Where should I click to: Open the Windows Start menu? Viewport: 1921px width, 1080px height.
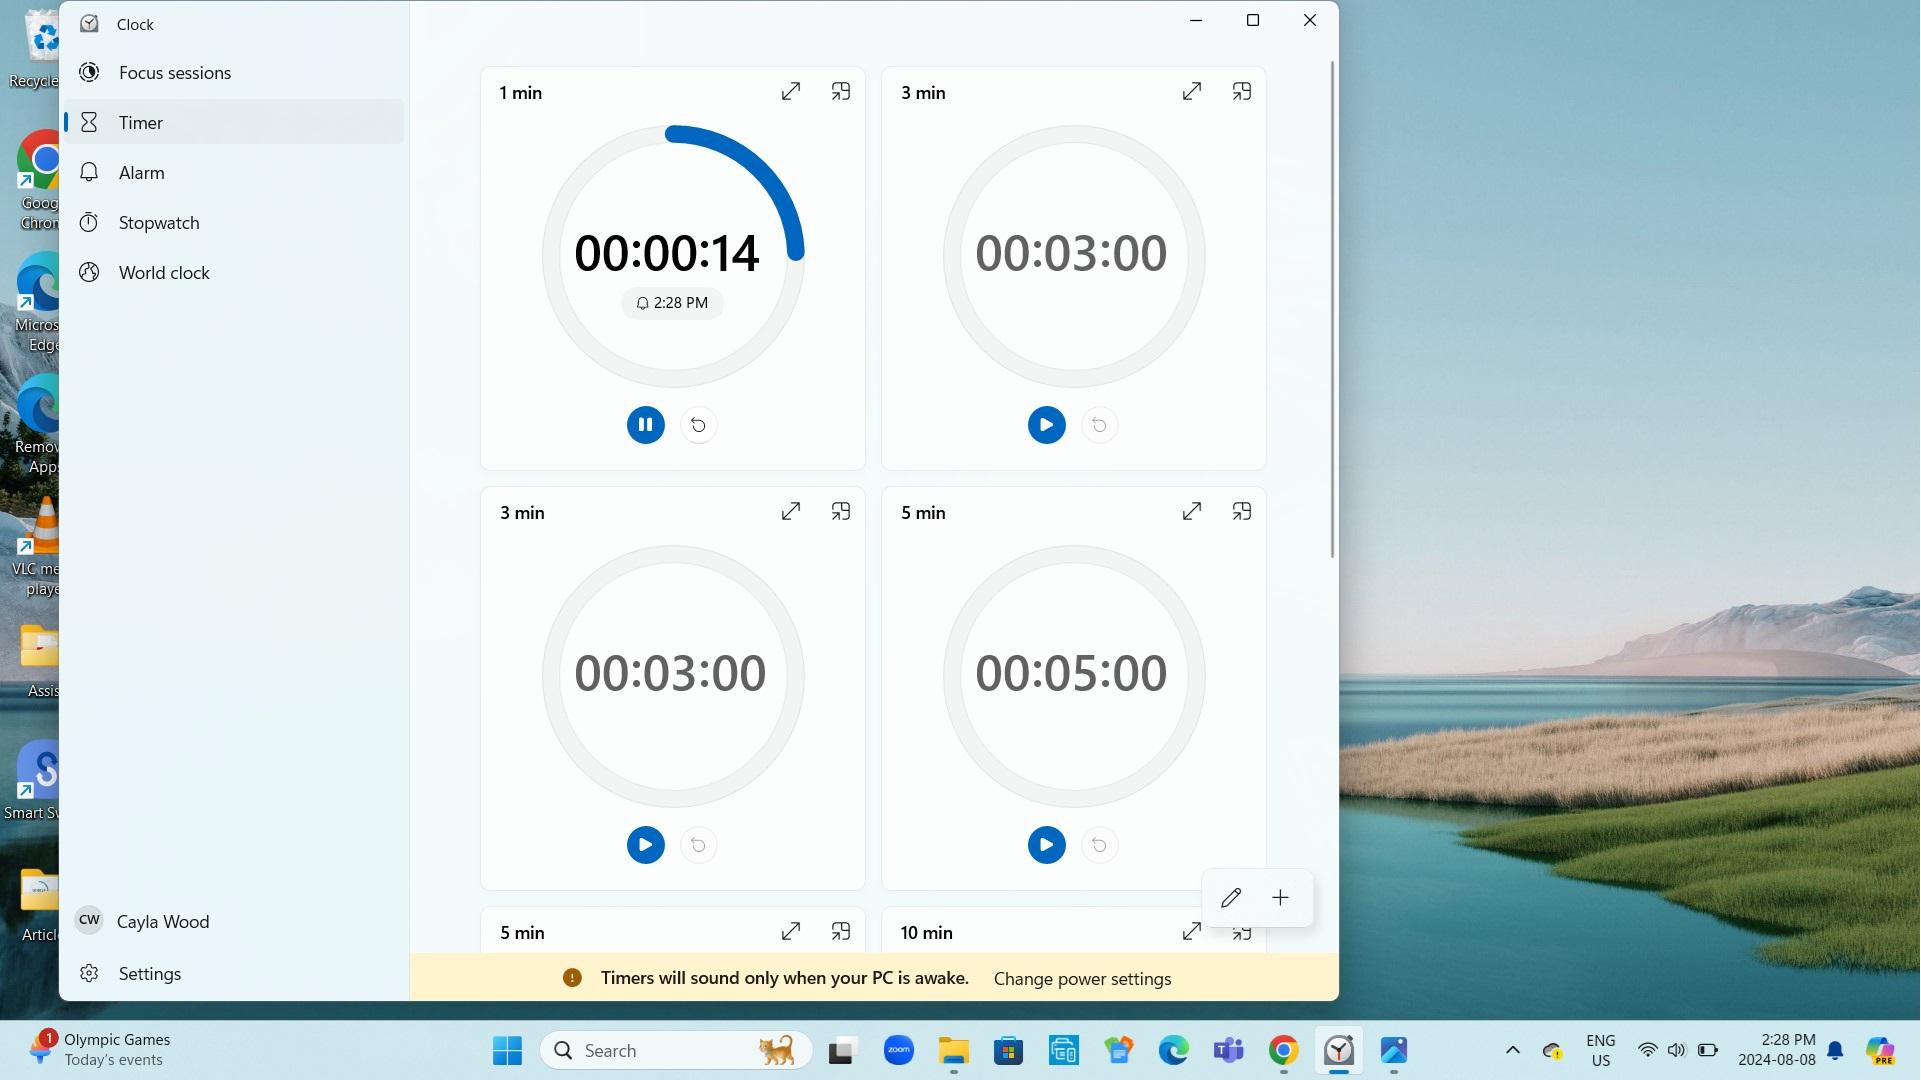pyautogui.click(x=507, y=1050)
